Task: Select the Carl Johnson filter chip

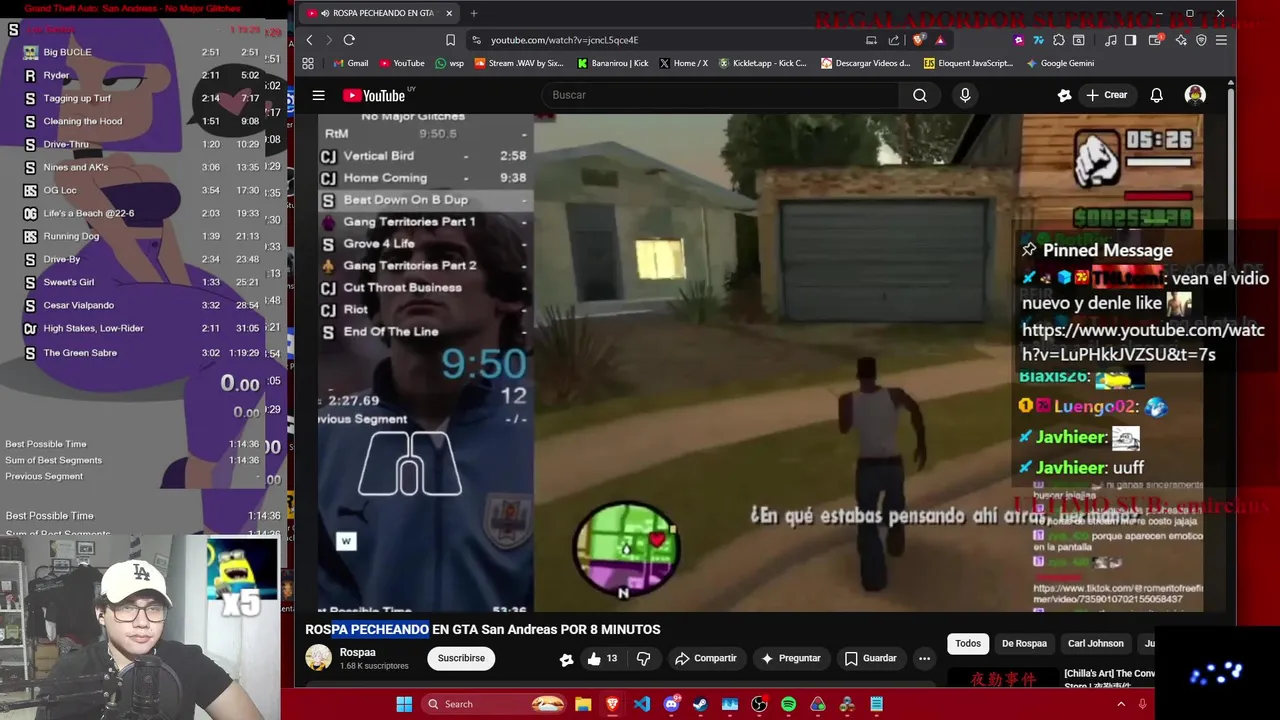Action: pyautogui.click(x=1095, y=643)
